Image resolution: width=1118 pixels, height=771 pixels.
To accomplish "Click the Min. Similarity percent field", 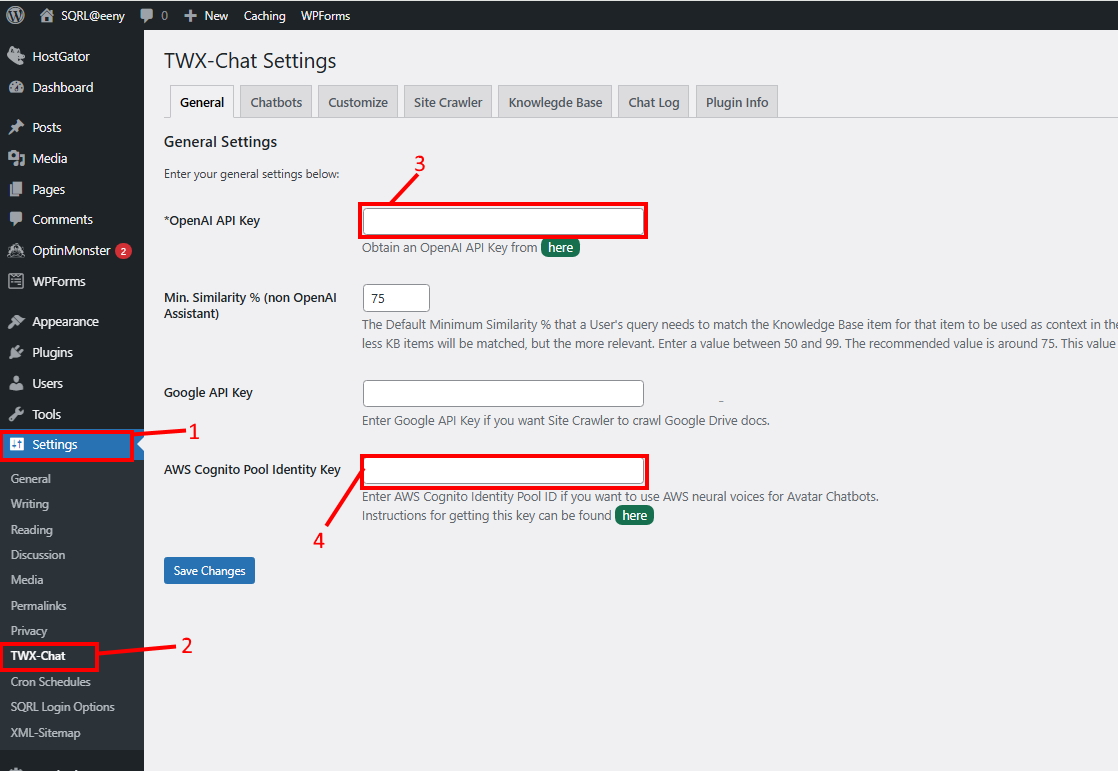I will tap(396, 298).
